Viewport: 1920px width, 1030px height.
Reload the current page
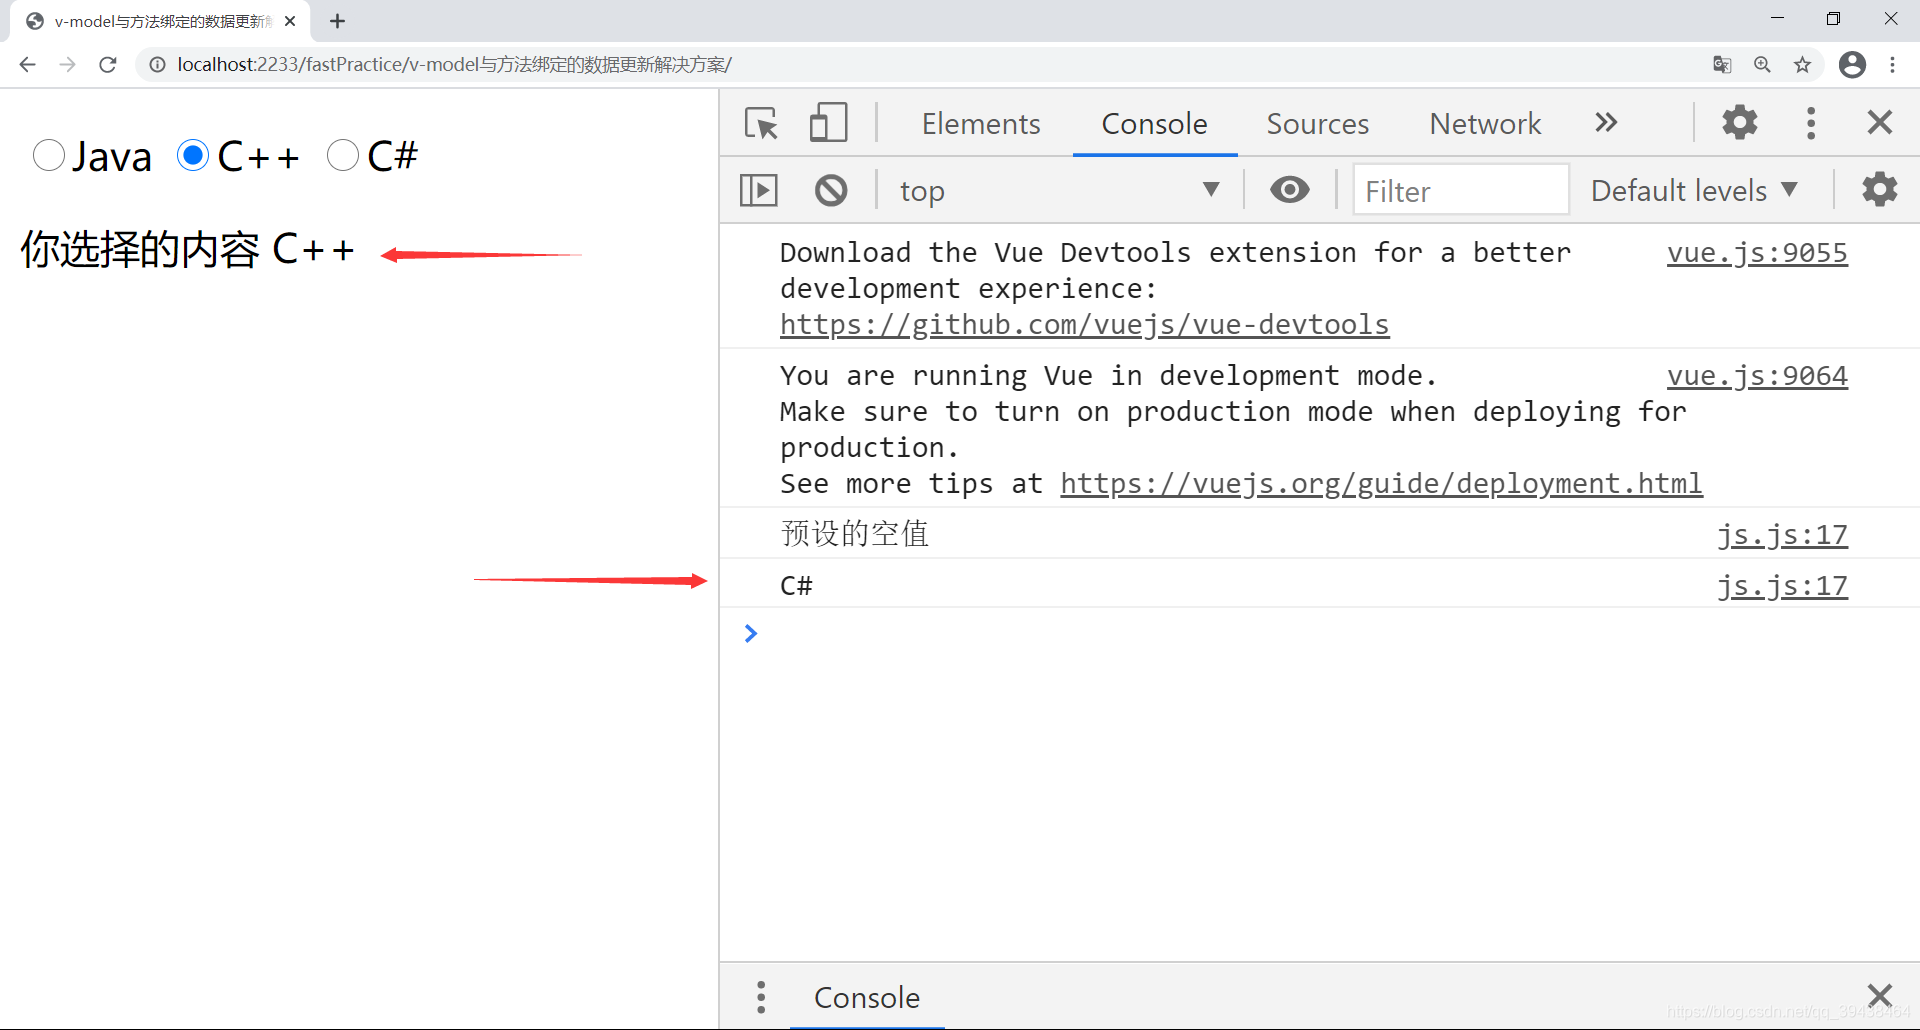tap(108, 65)
